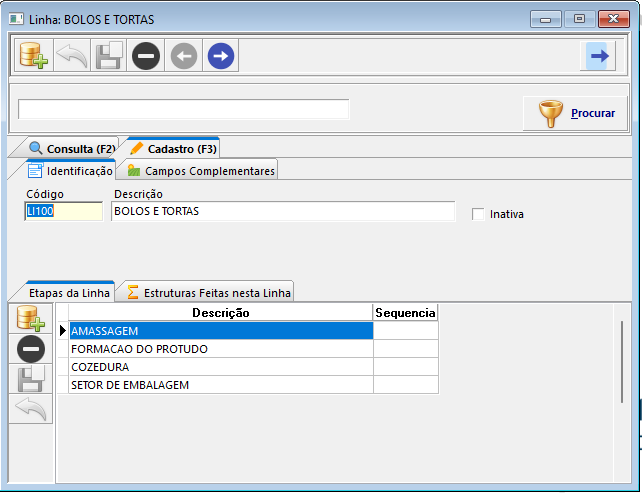Open the Campos Complementares tab
This screenshot has height=493, width=642.
tap(200, 170)
